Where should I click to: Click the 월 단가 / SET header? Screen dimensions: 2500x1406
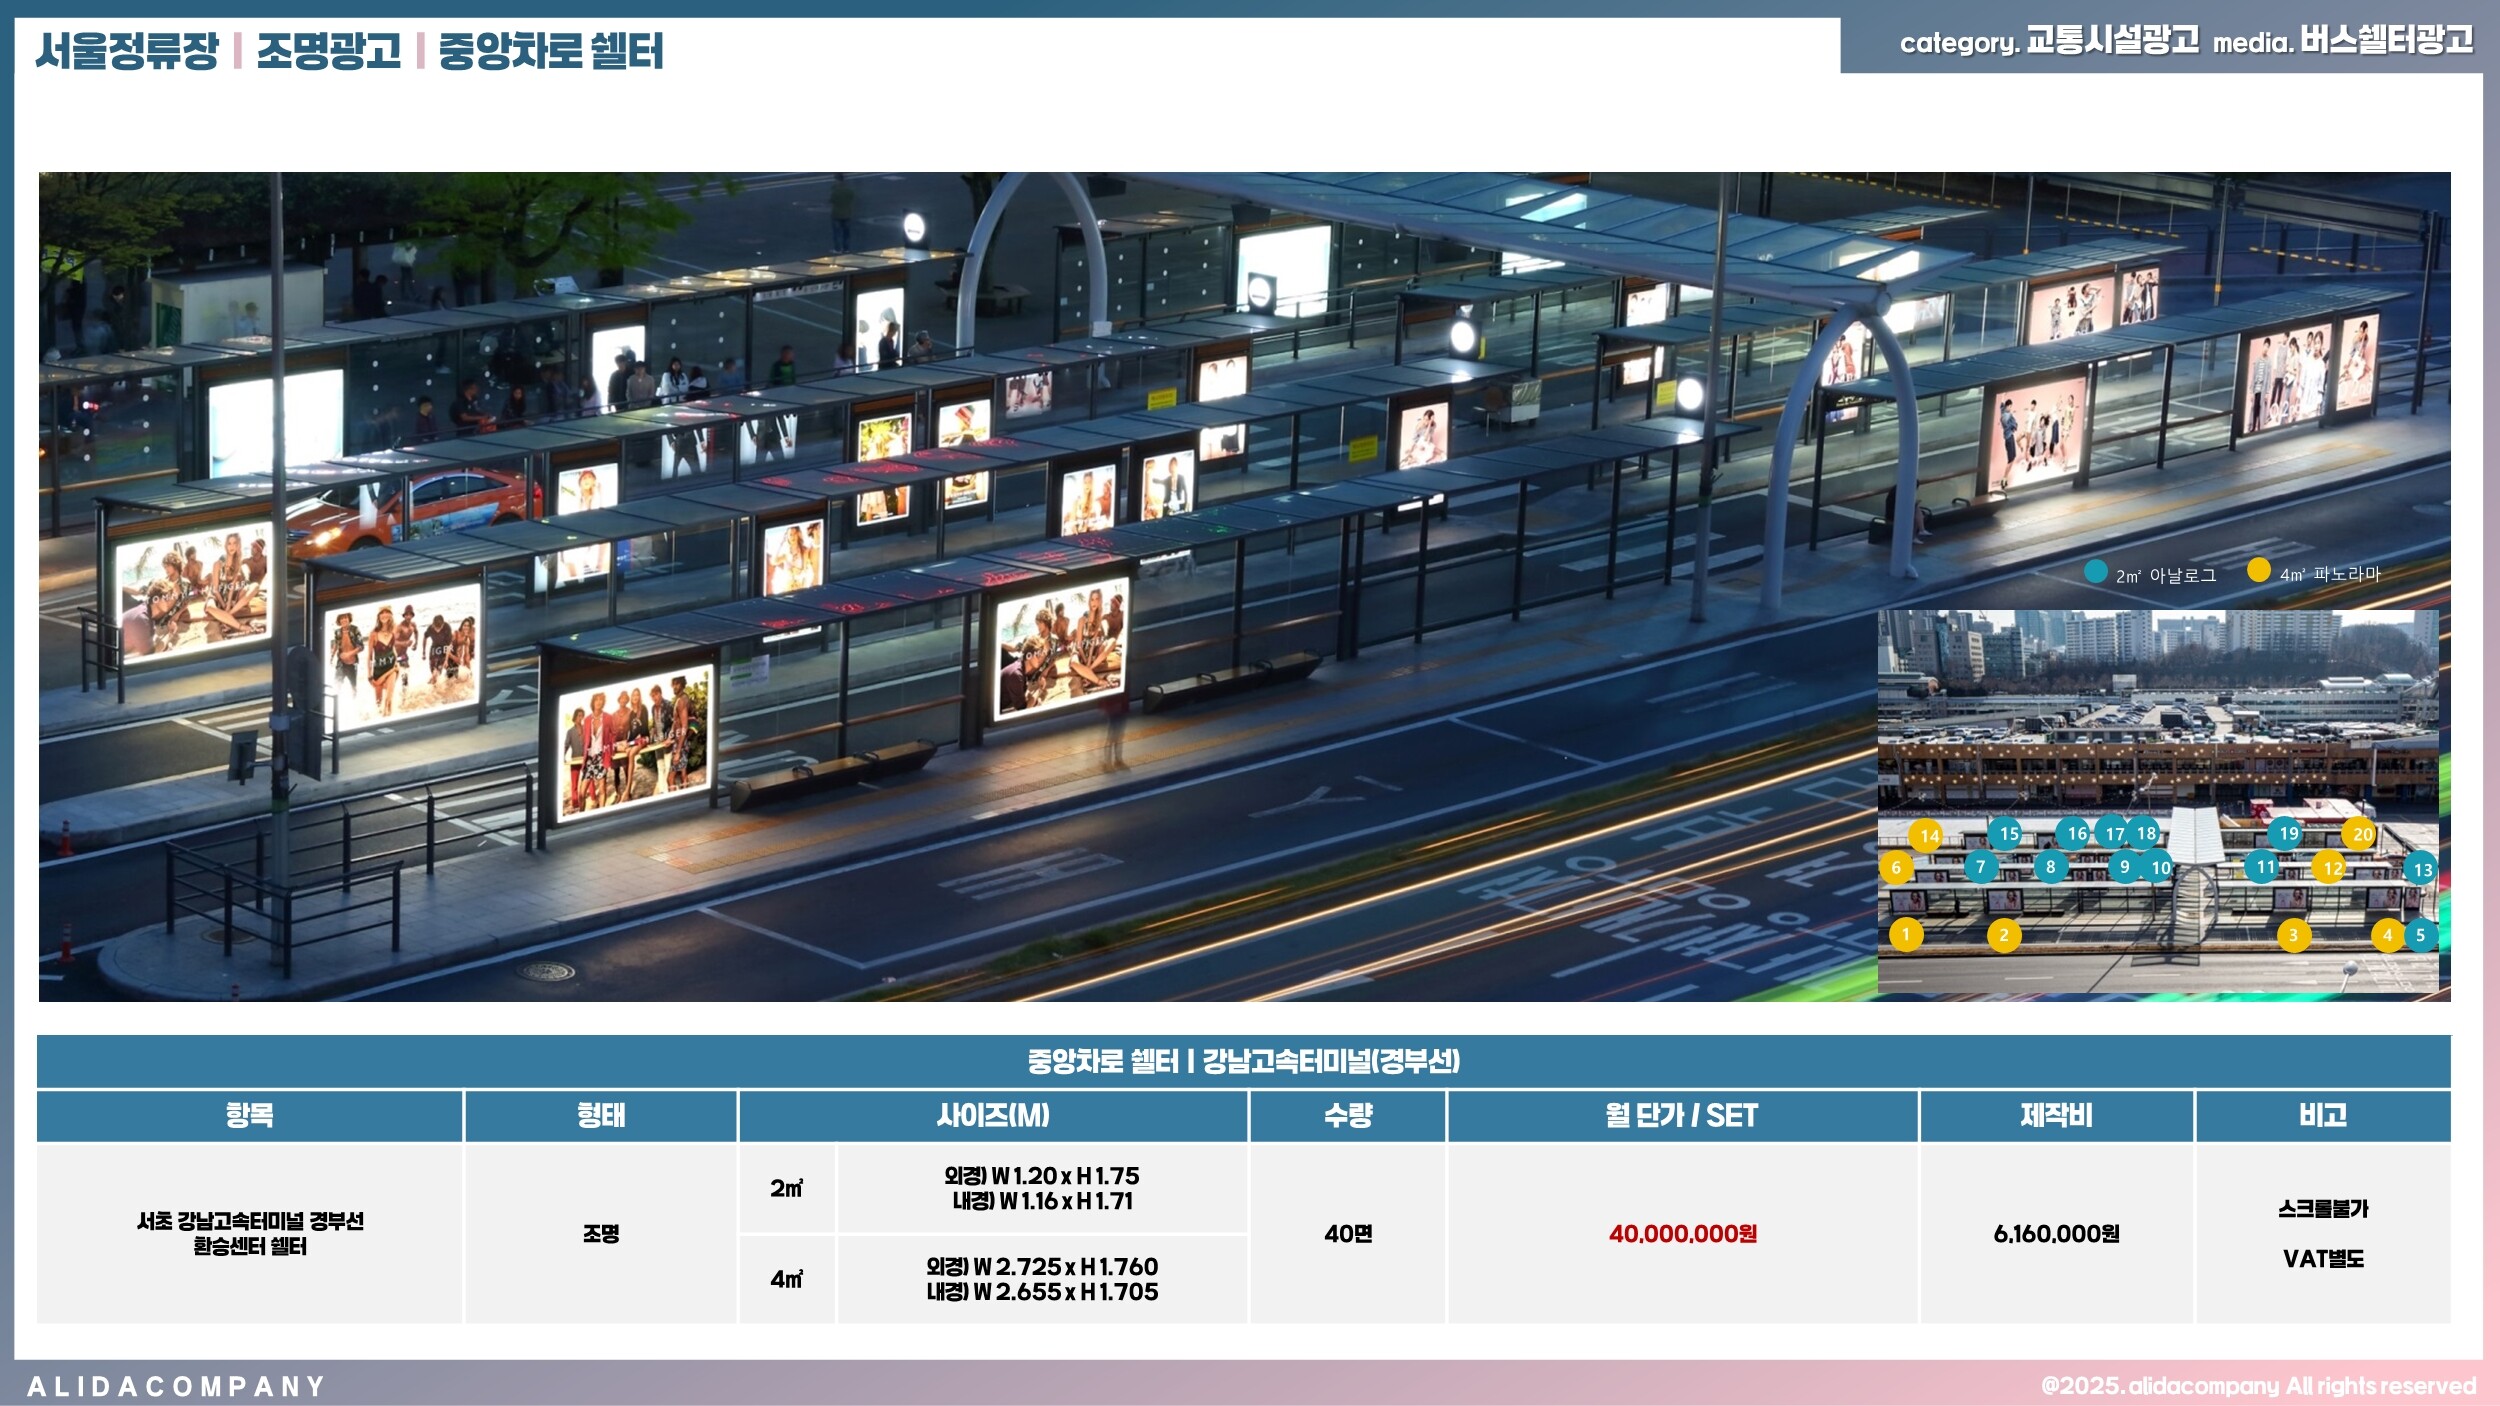tap(1681, 1115)
